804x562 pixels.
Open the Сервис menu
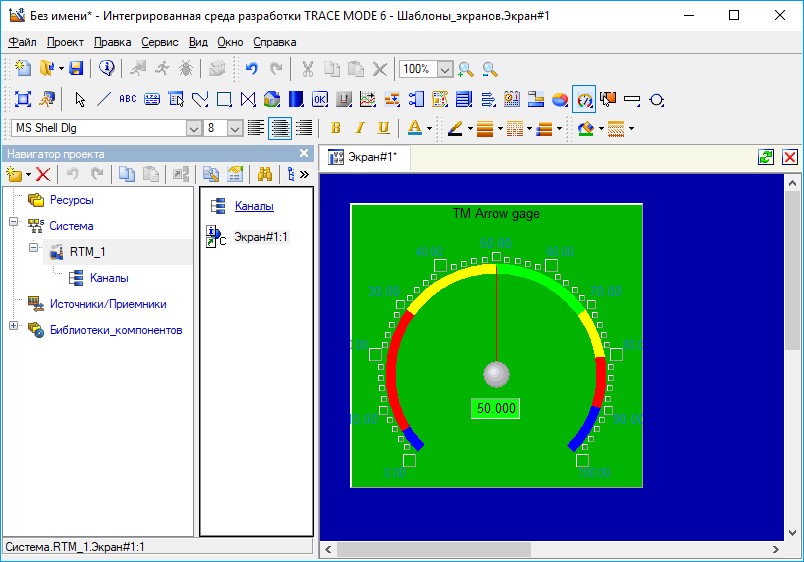point(160,42)
